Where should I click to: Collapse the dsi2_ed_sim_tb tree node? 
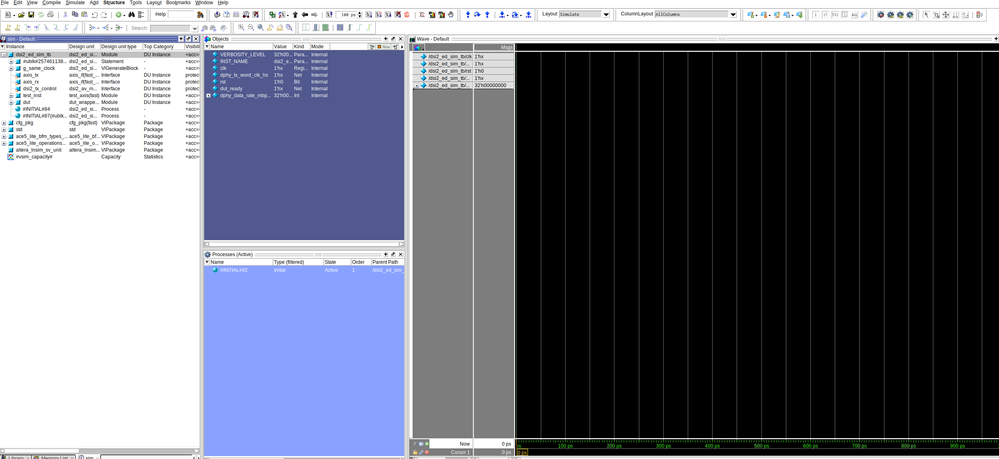[x=3, y=55]
